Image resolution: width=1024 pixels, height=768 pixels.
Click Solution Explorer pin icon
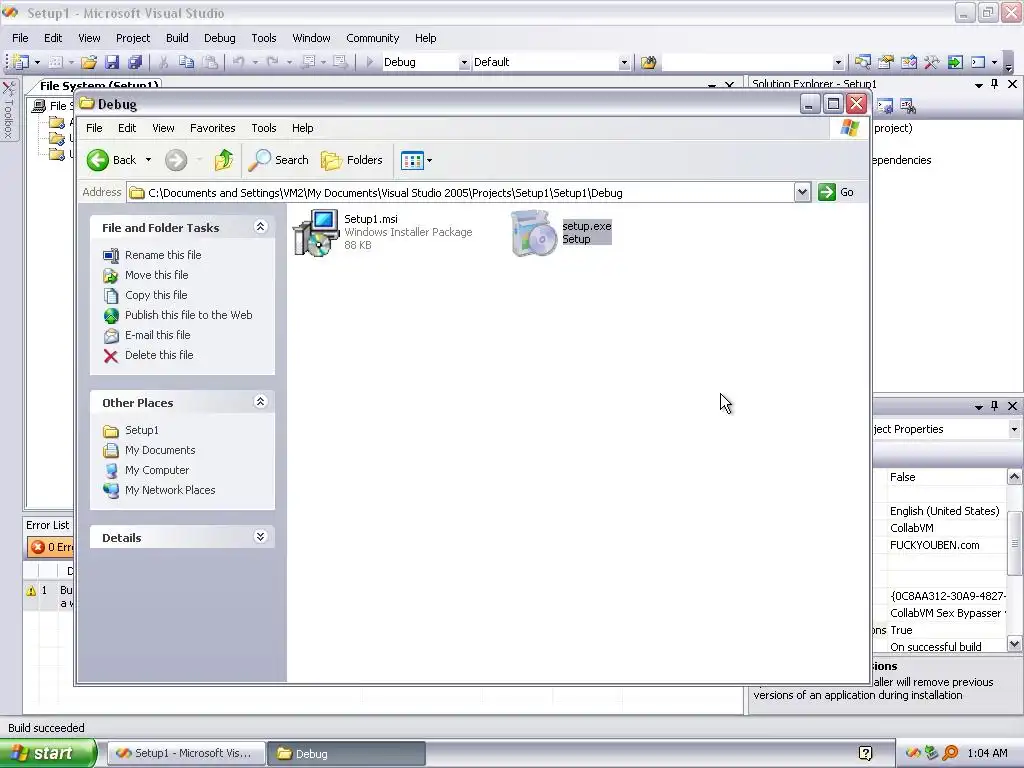(x=995, y=84)
